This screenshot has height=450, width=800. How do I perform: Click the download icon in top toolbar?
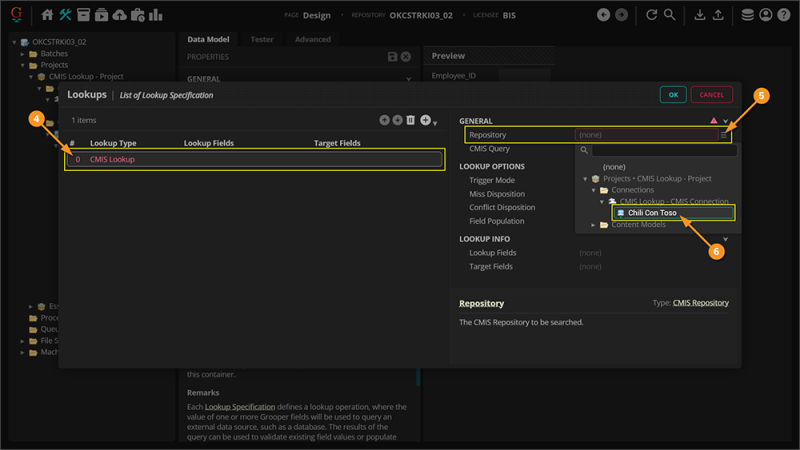click(x=700, y=15)
